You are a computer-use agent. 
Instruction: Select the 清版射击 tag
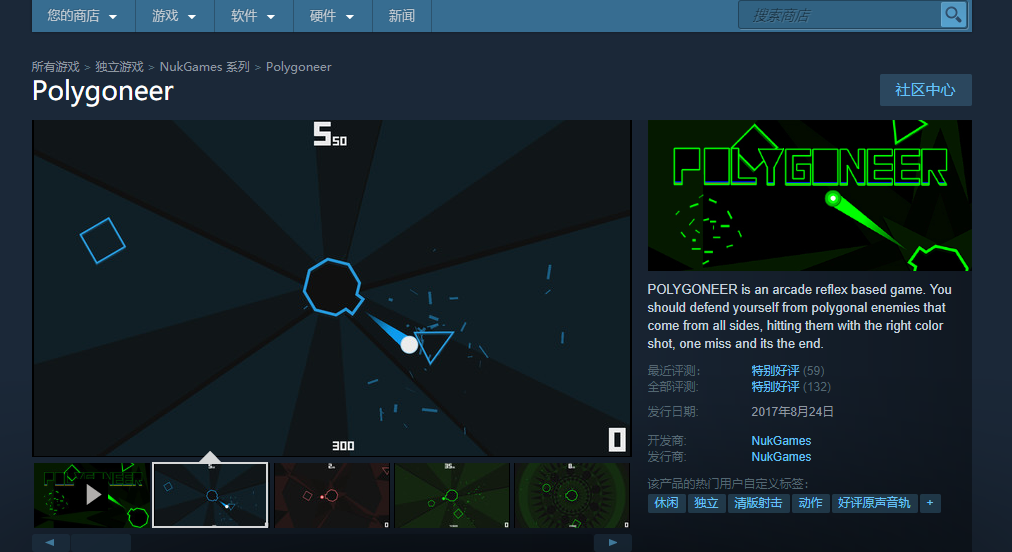(x=759, y=503)
